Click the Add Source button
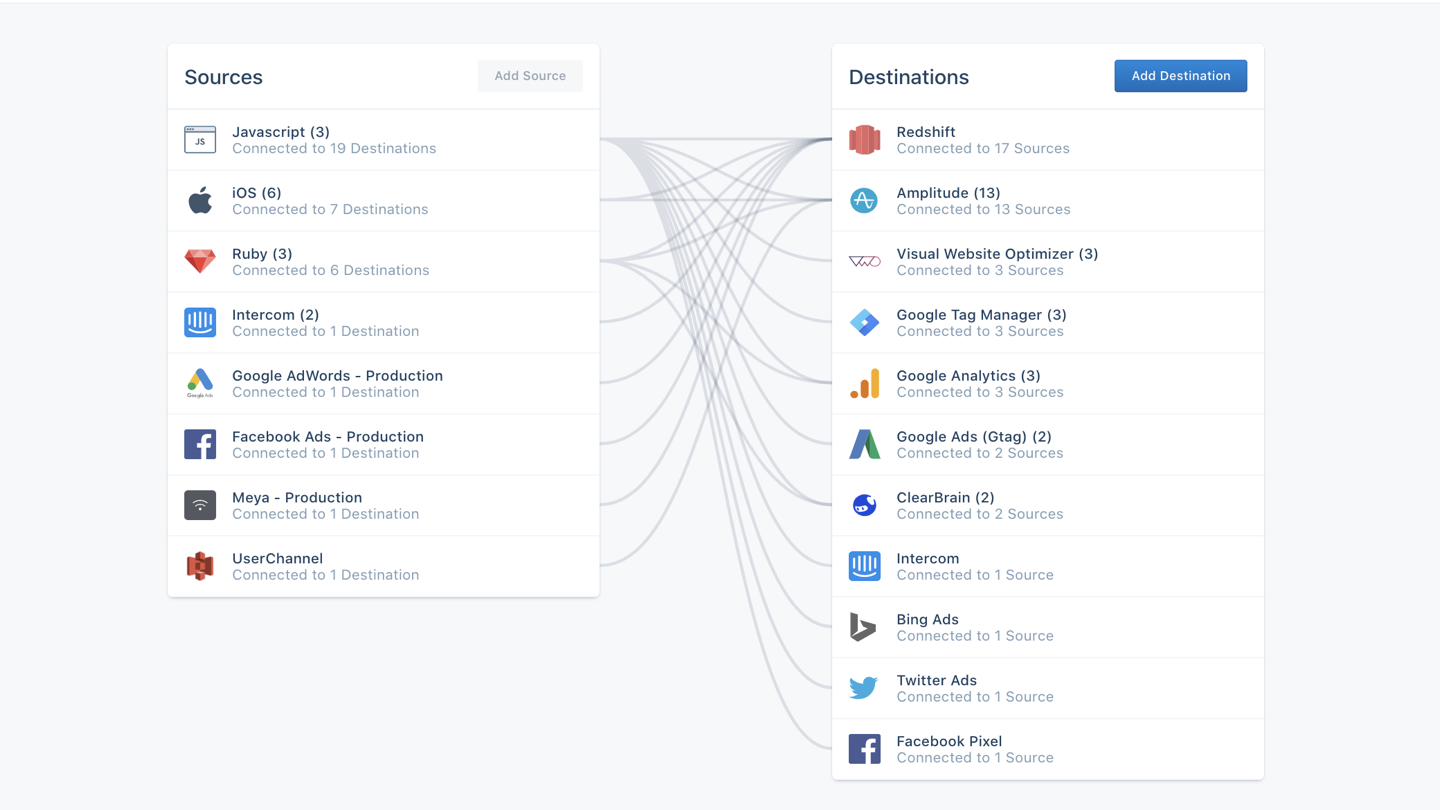The image size is (1440, 810). [530, 76]
